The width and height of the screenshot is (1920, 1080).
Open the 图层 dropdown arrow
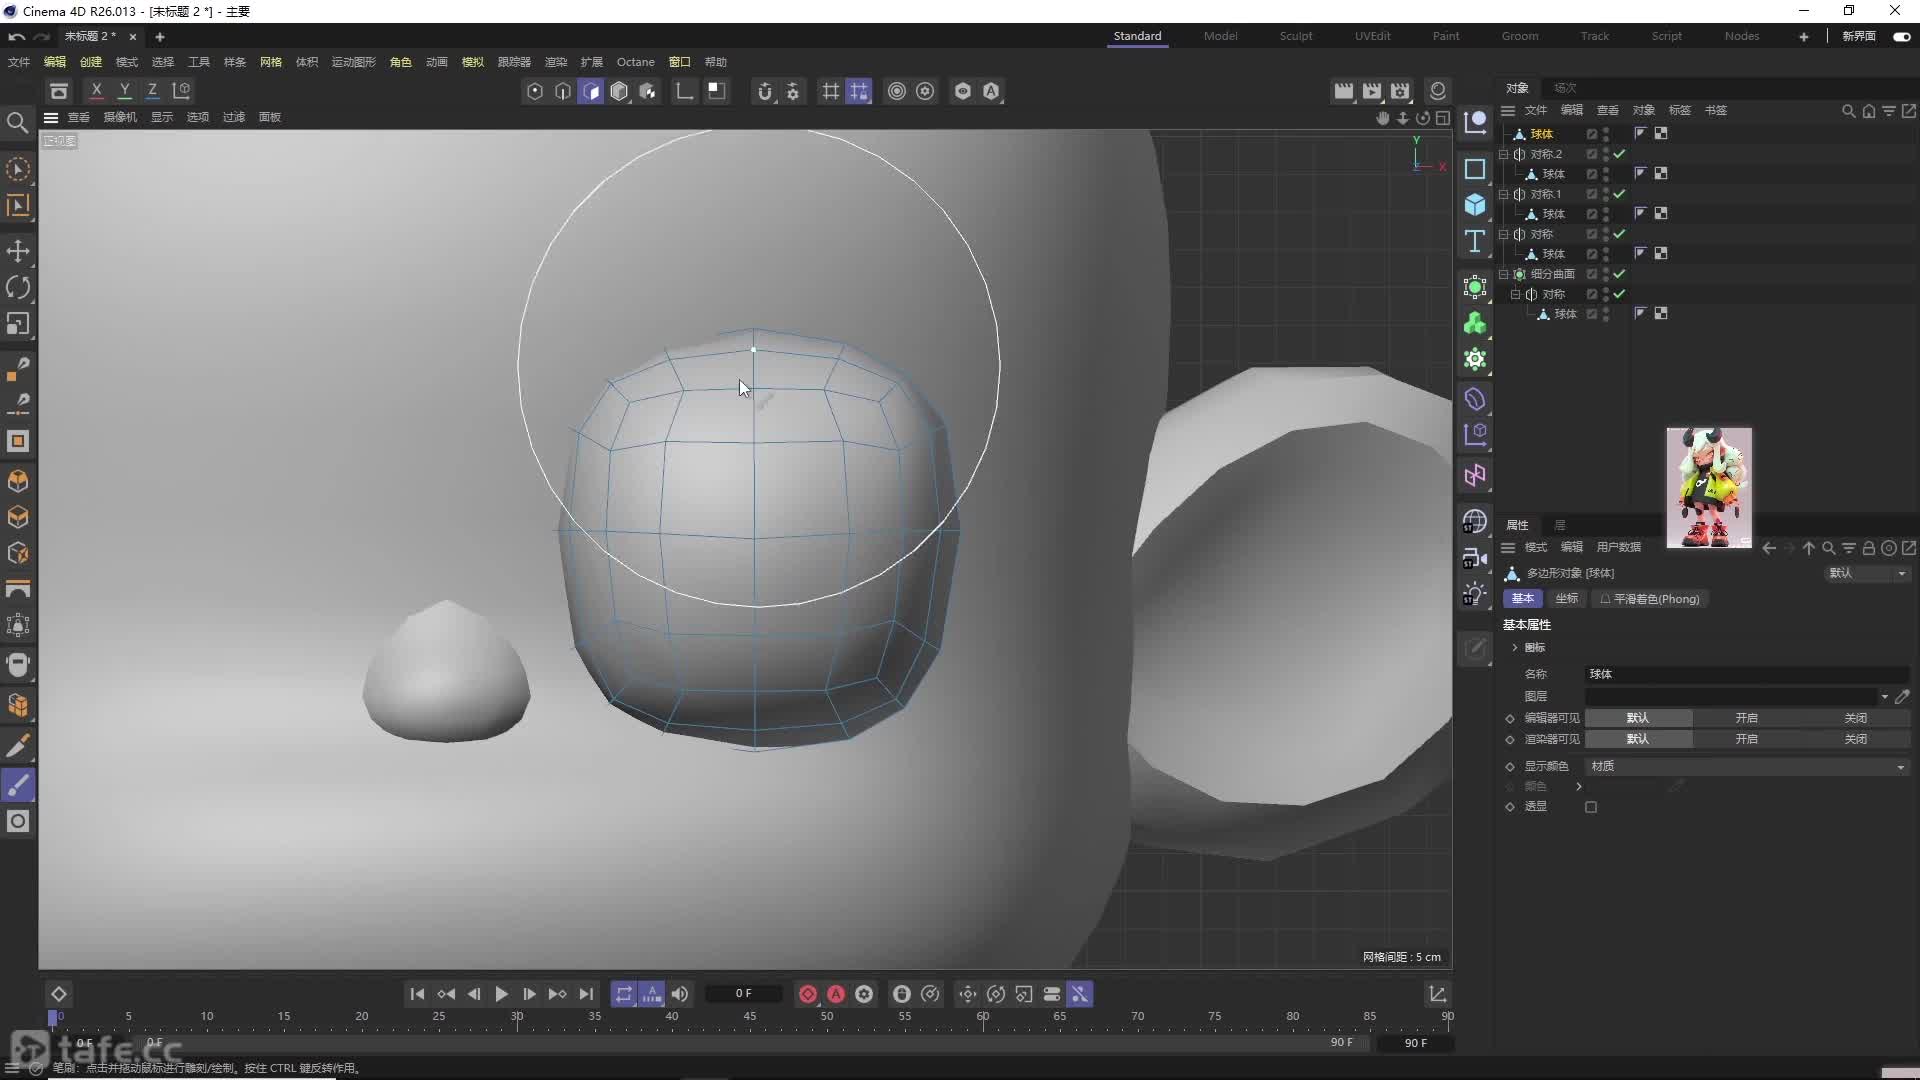coord(1884,697)
